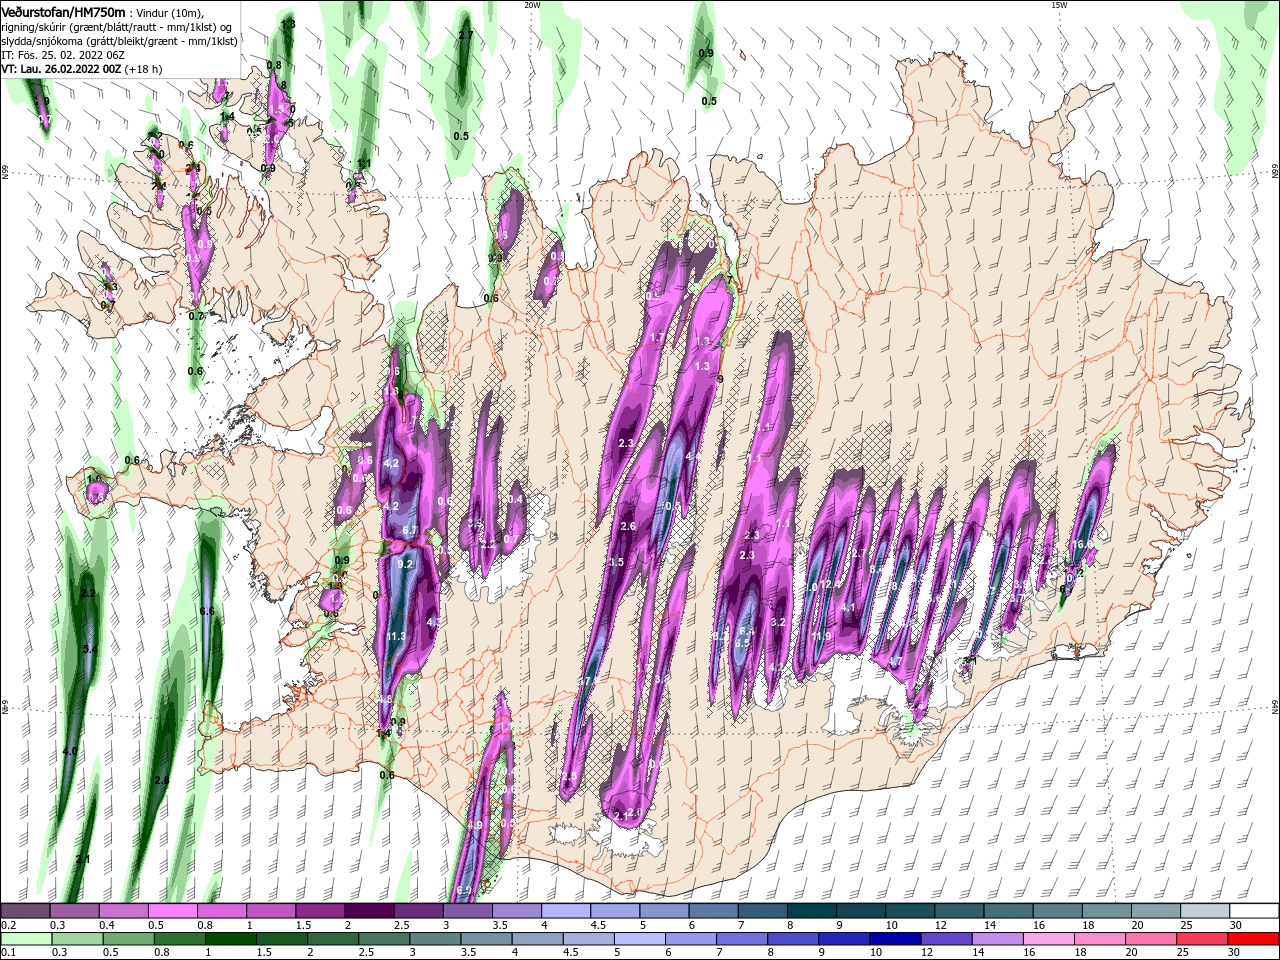Click the 11.3 precipitation value on the map
This screenshot has width=1280, height=960.
396,636
